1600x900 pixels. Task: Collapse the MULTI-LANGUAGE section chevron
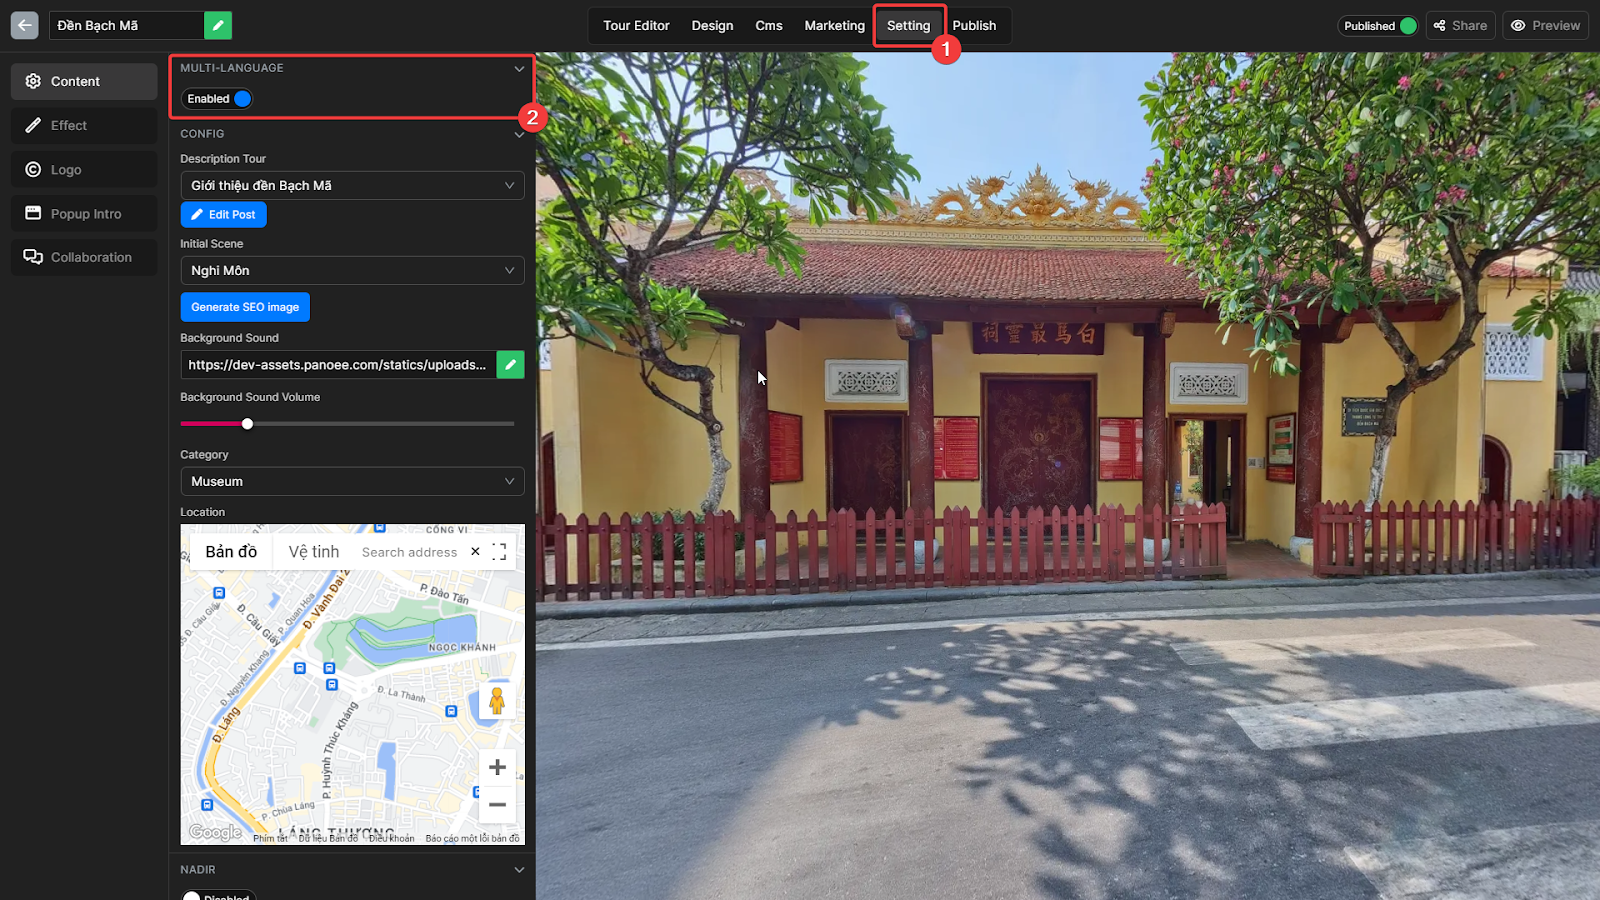pos(519,69)
